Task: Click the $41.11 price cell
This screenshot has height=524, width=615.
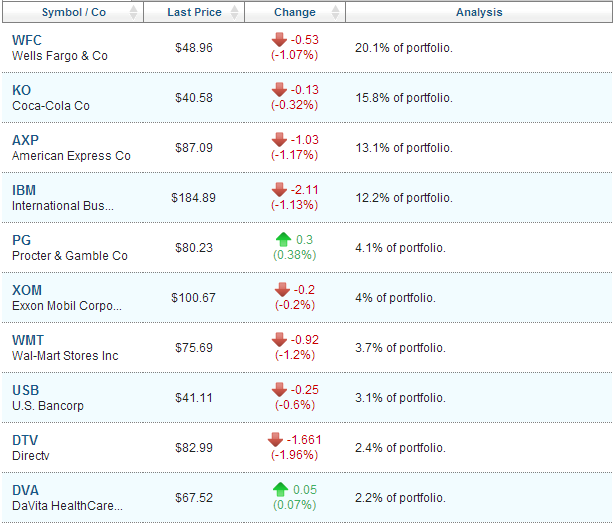Action: click(x=194, y=398)
